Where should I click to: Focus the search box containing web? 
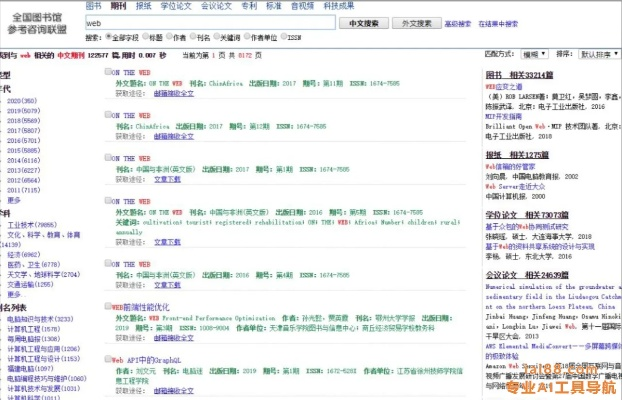[211, 23]
